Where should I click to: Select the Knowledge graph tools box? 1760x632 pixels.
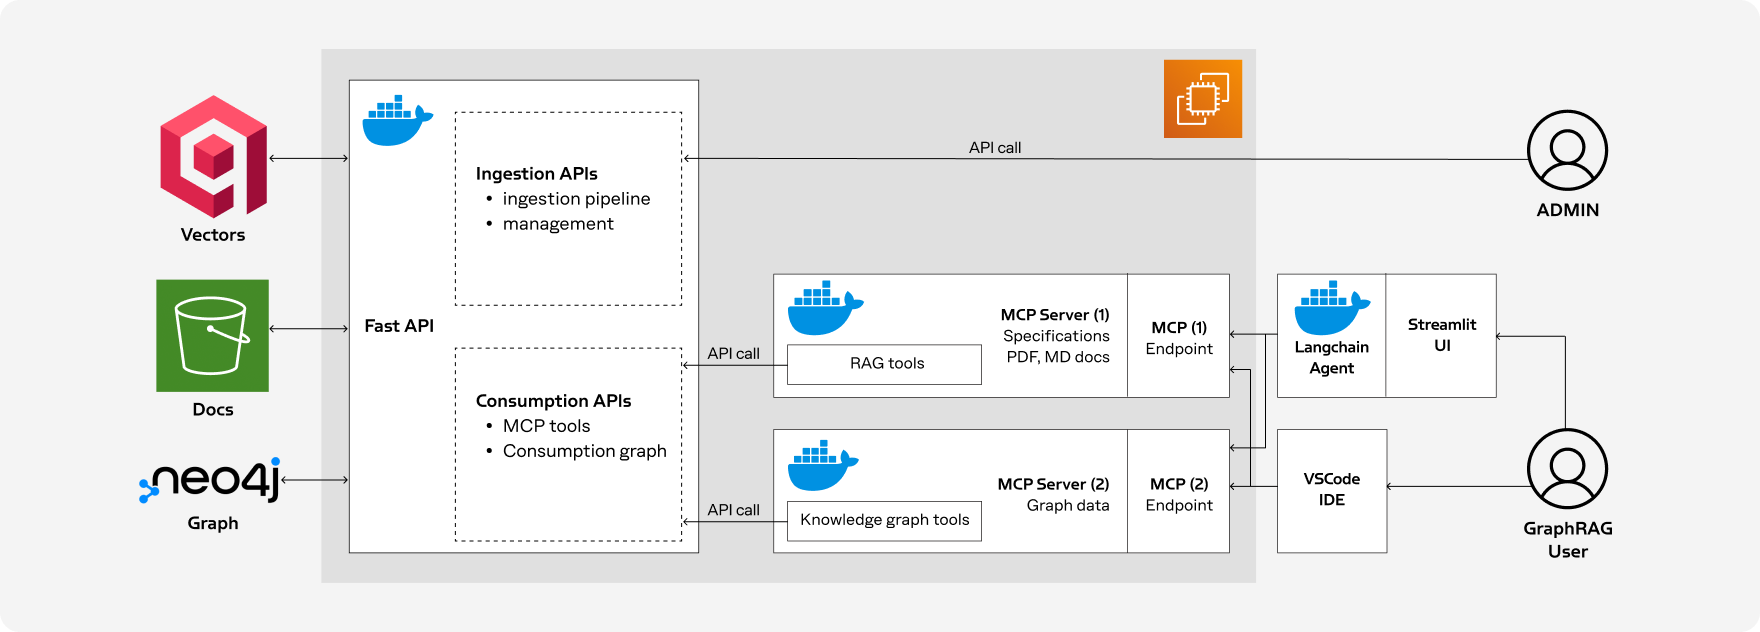click(884, 521)
